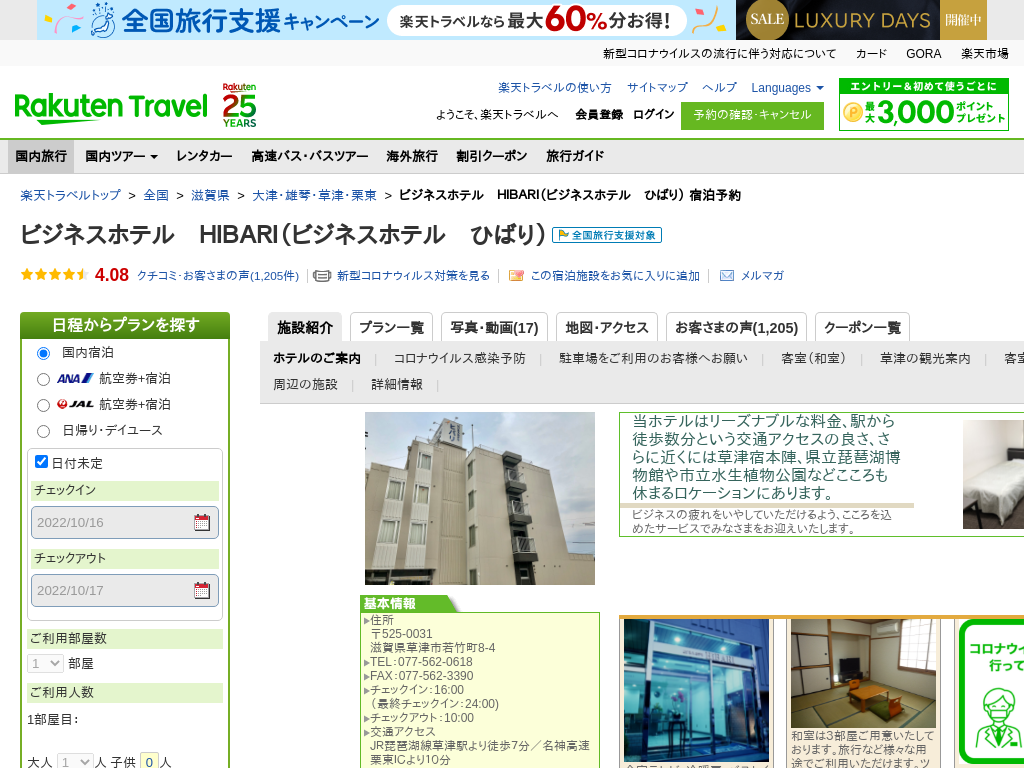The image size is (1024, 768).
Task: Open the 写真・動画(17) tab
Action: coord(494,327)
